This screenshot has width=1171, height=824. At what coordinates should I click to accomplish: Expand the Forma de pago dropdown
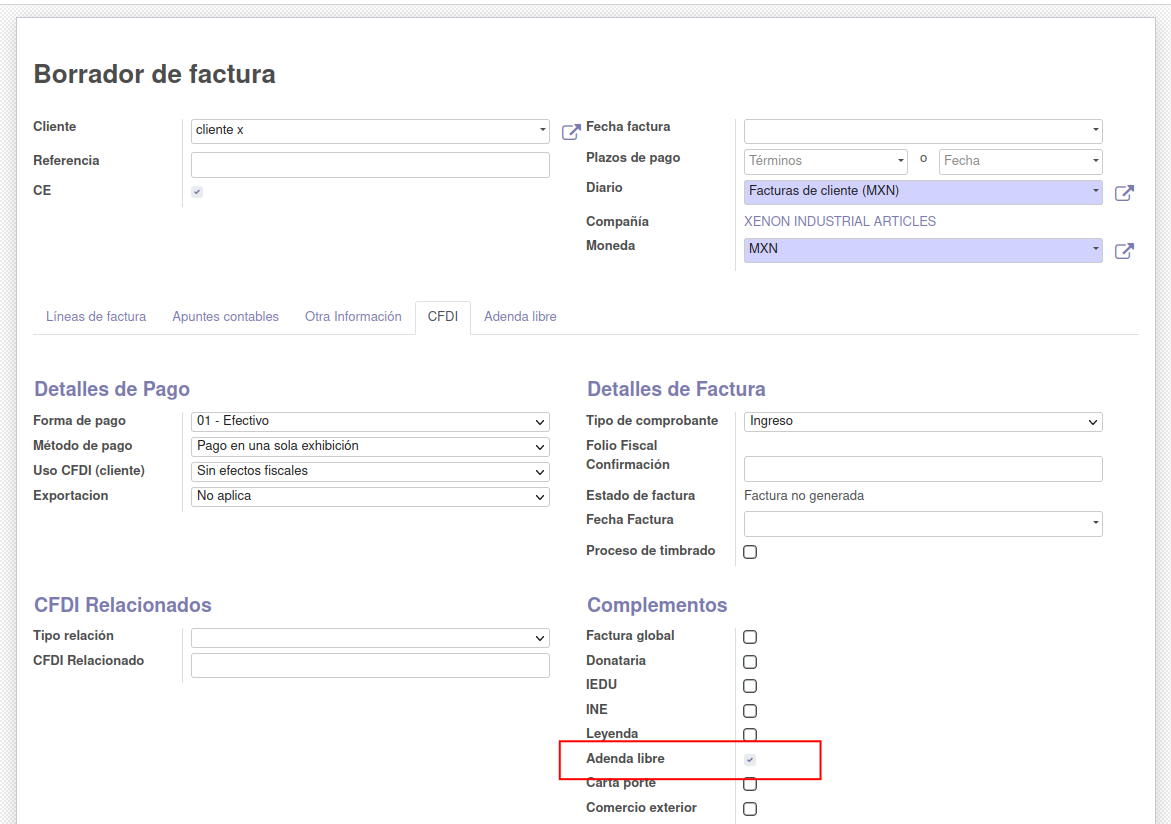pyautogui.click(x=370, y=422)
